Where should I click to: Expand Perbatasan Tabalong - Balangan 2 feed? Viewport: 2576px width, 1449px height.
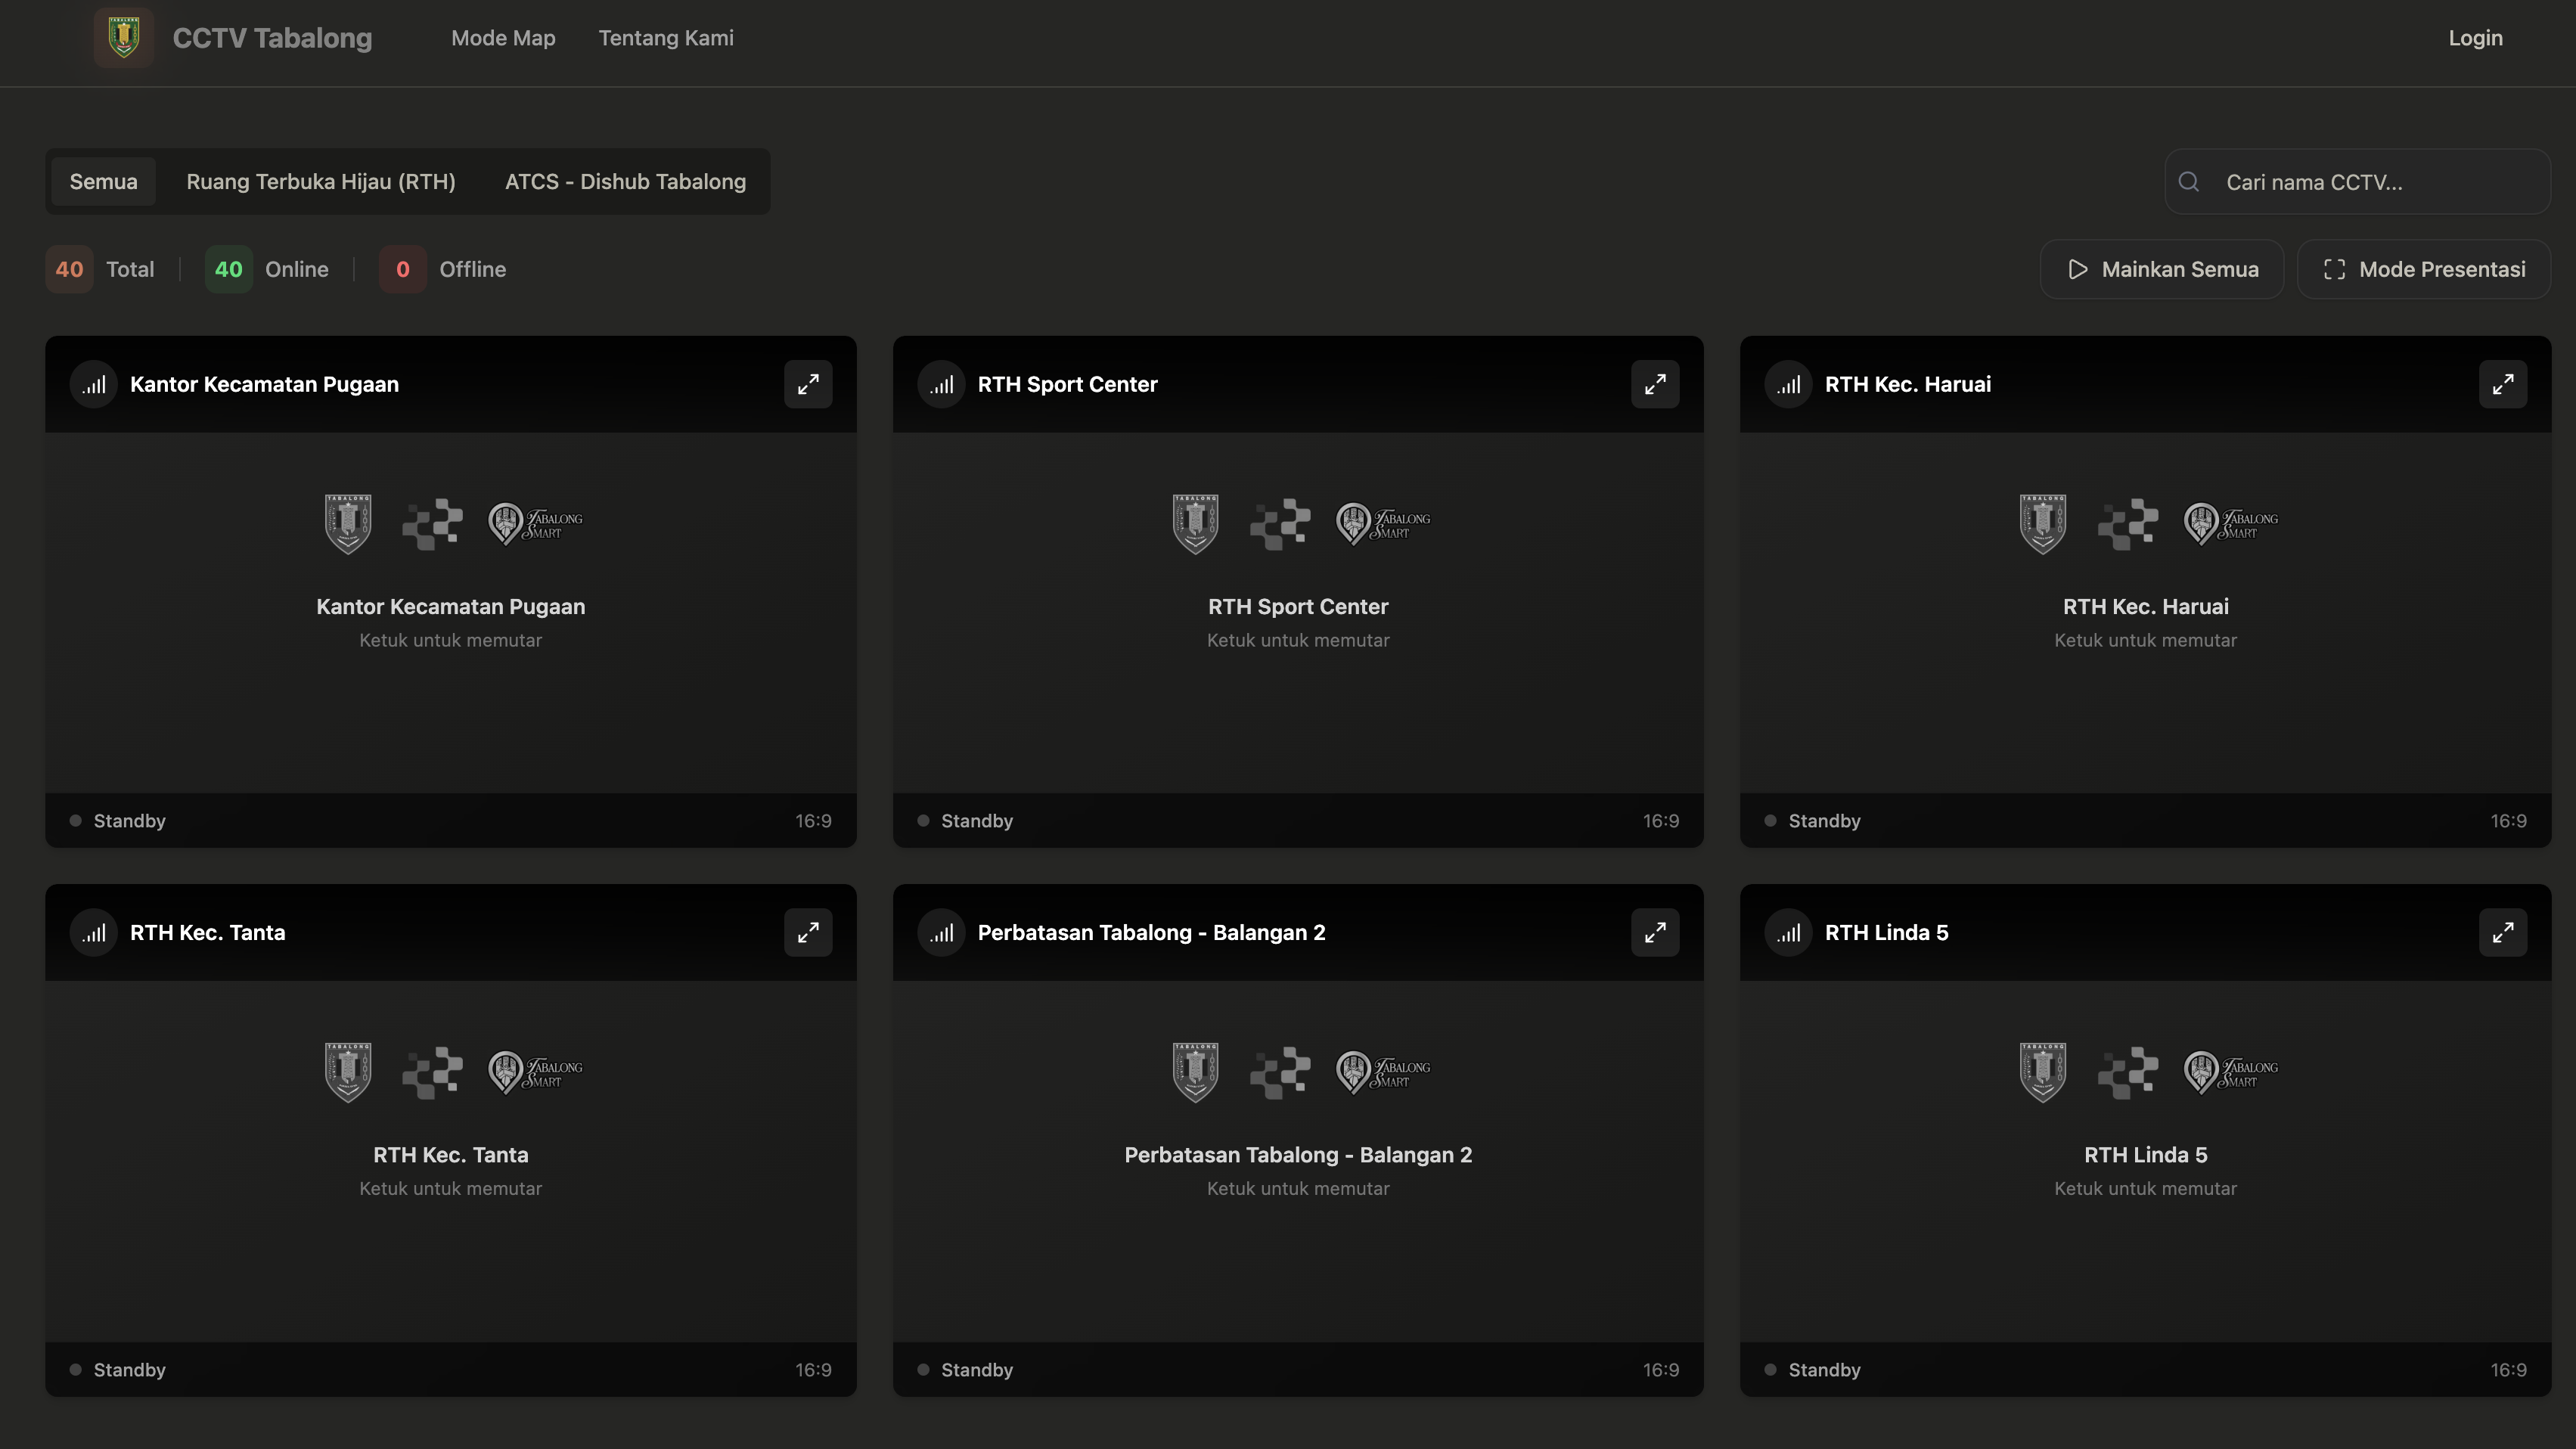coord(1655,932)
